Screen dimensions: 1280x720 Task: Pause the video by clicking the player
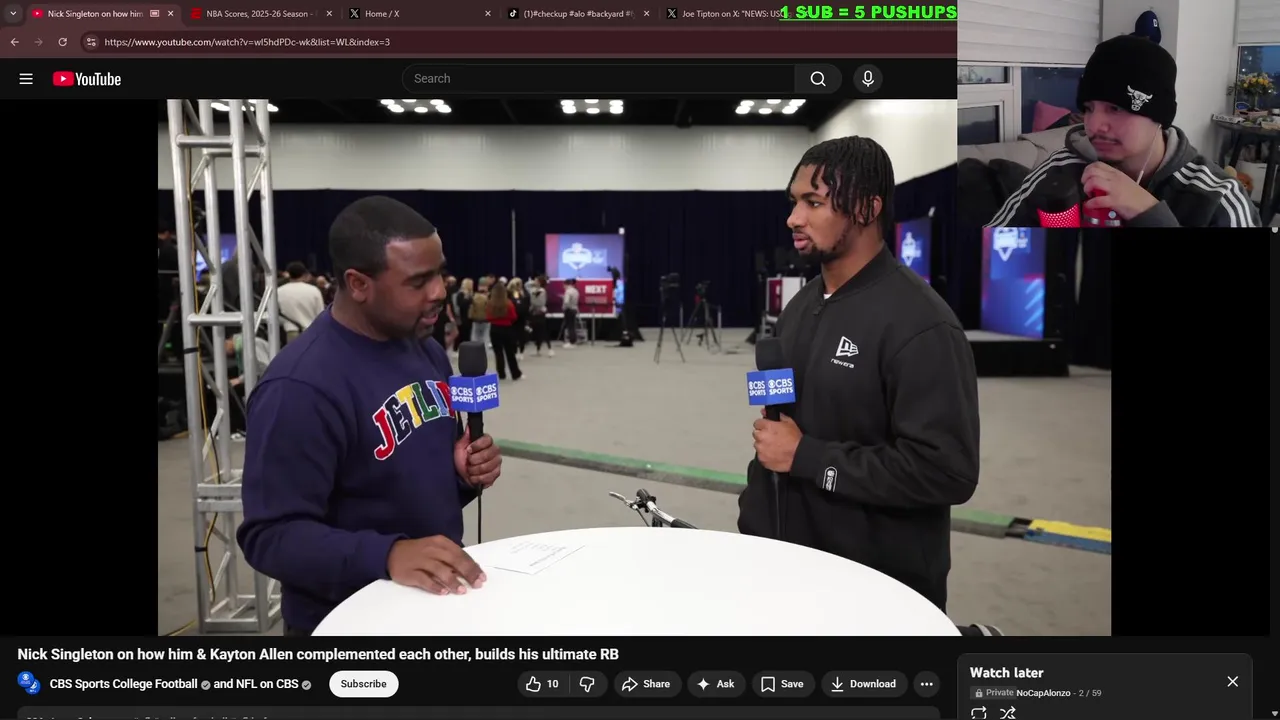tap(634, 367)
